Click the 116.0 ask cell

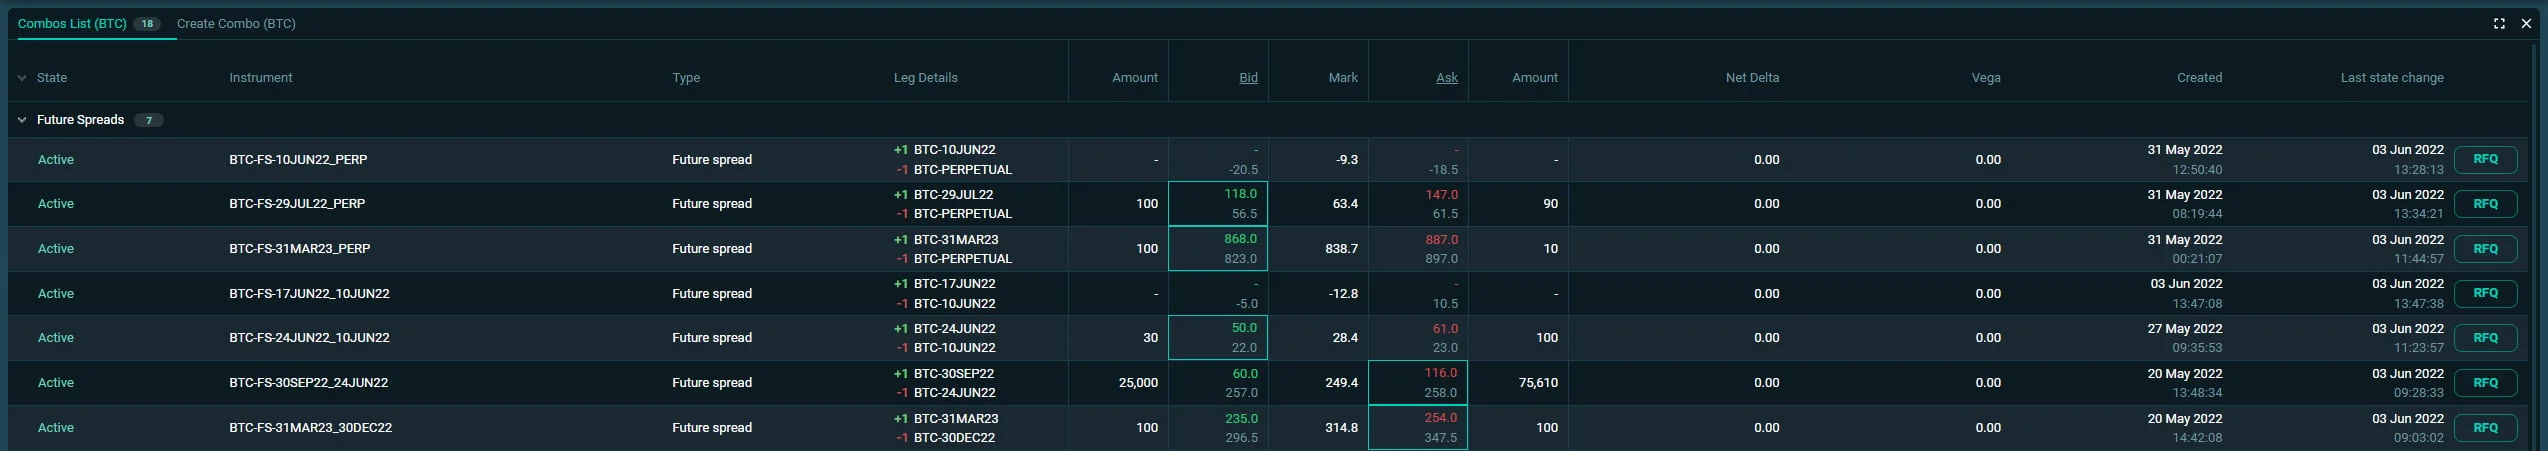[1418, 383]
